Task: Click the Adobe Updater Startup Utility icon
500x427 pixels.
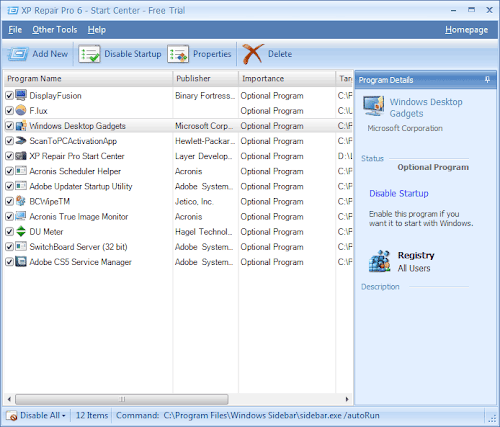Action: [x=21, y=186]
